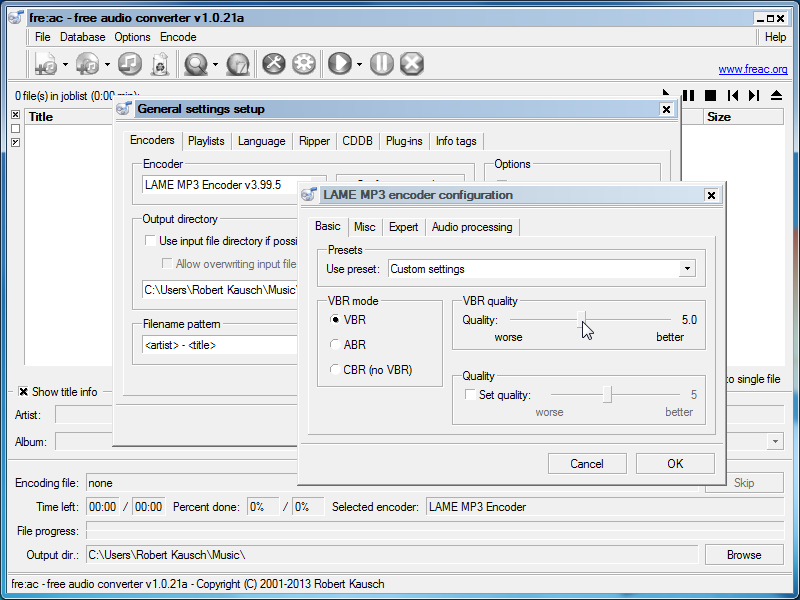Click the remove selected title music-note icon

(x=129, y=64)
